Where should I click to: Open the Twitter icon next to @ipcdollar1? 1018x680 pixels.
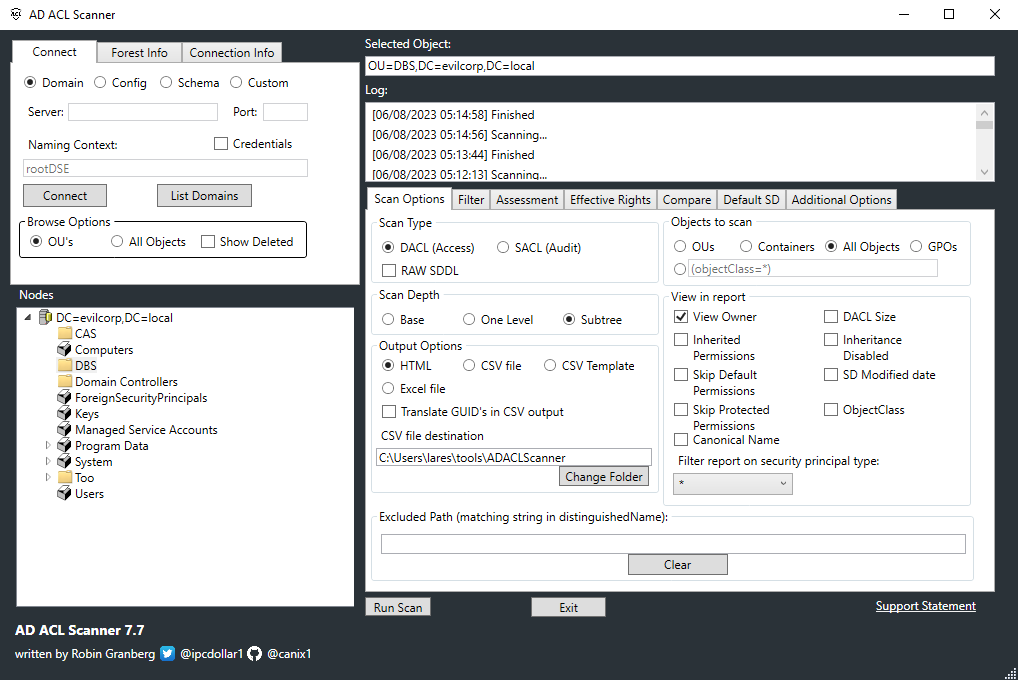[166, 654]
